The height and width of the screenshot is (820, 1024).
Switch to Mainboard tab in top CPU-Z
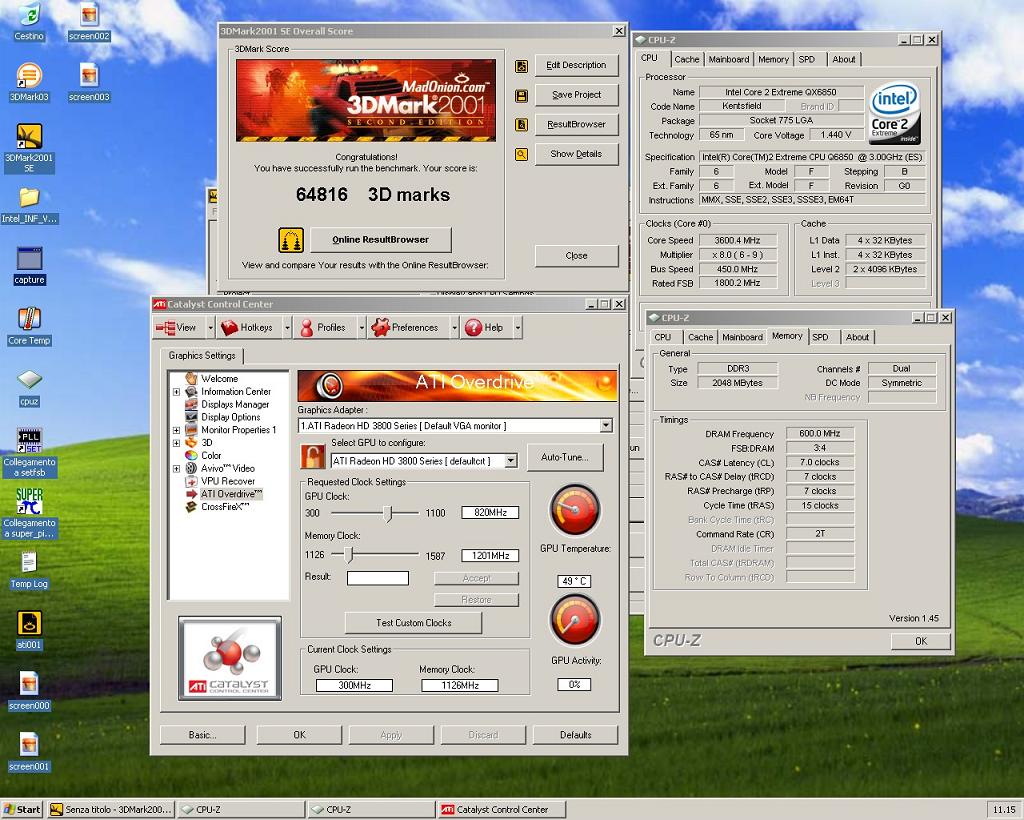click(729, 59)
